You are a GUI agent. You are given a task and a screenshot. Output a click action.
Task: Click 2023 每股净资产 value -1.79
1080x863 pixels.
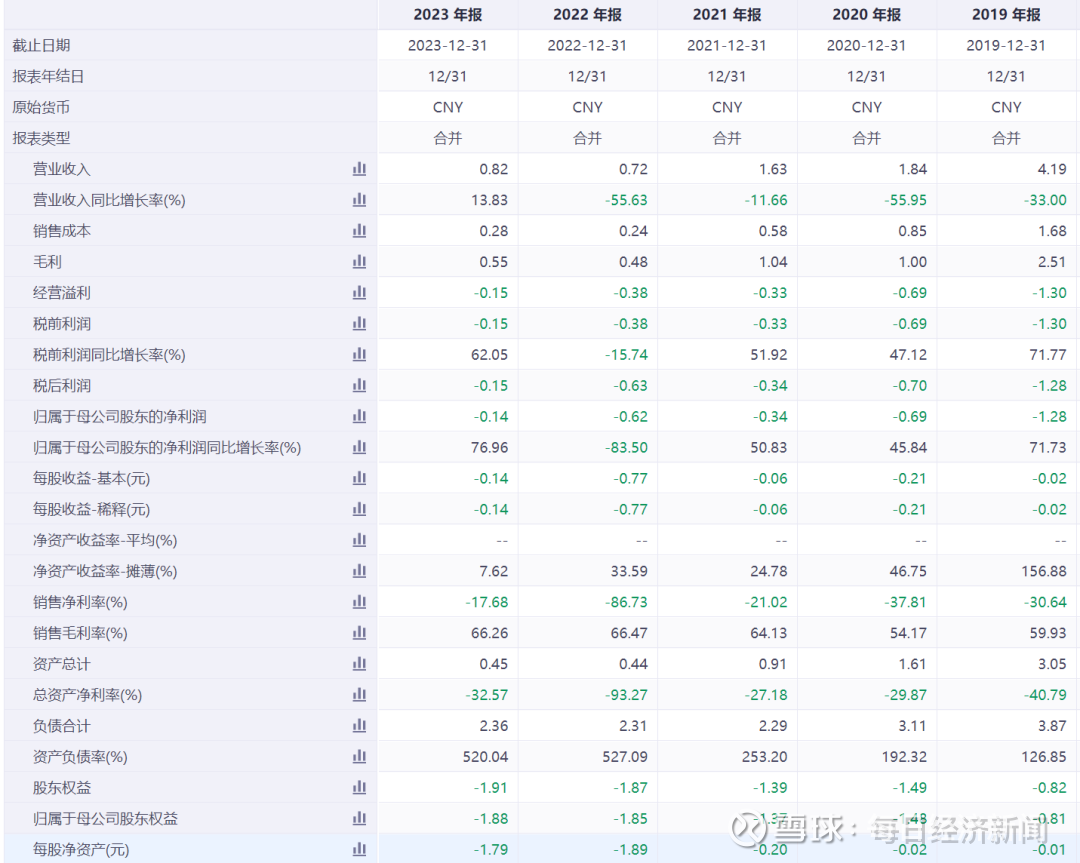pyautogui.click(x=490, y=849)
